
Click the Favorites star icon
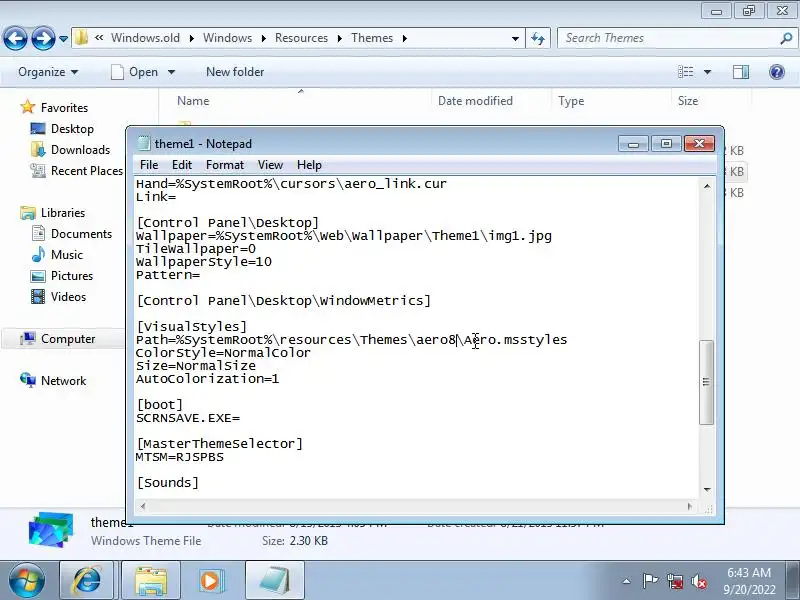pos(27,107)
